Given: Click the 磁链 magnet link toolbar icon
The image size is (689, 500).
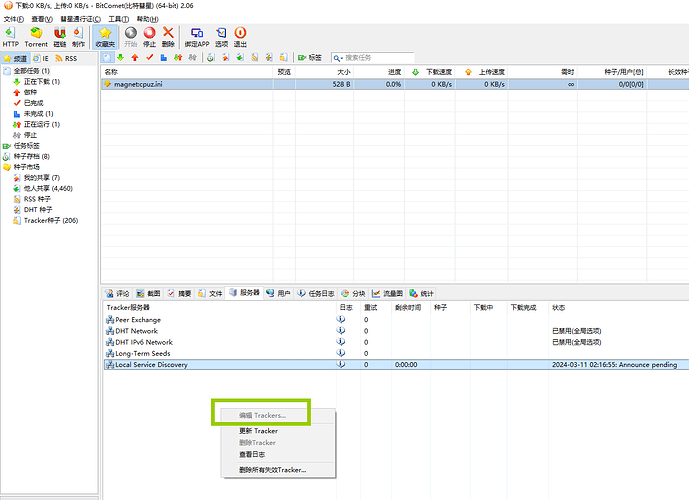Looking at the screenshot, I should [59, 37].
